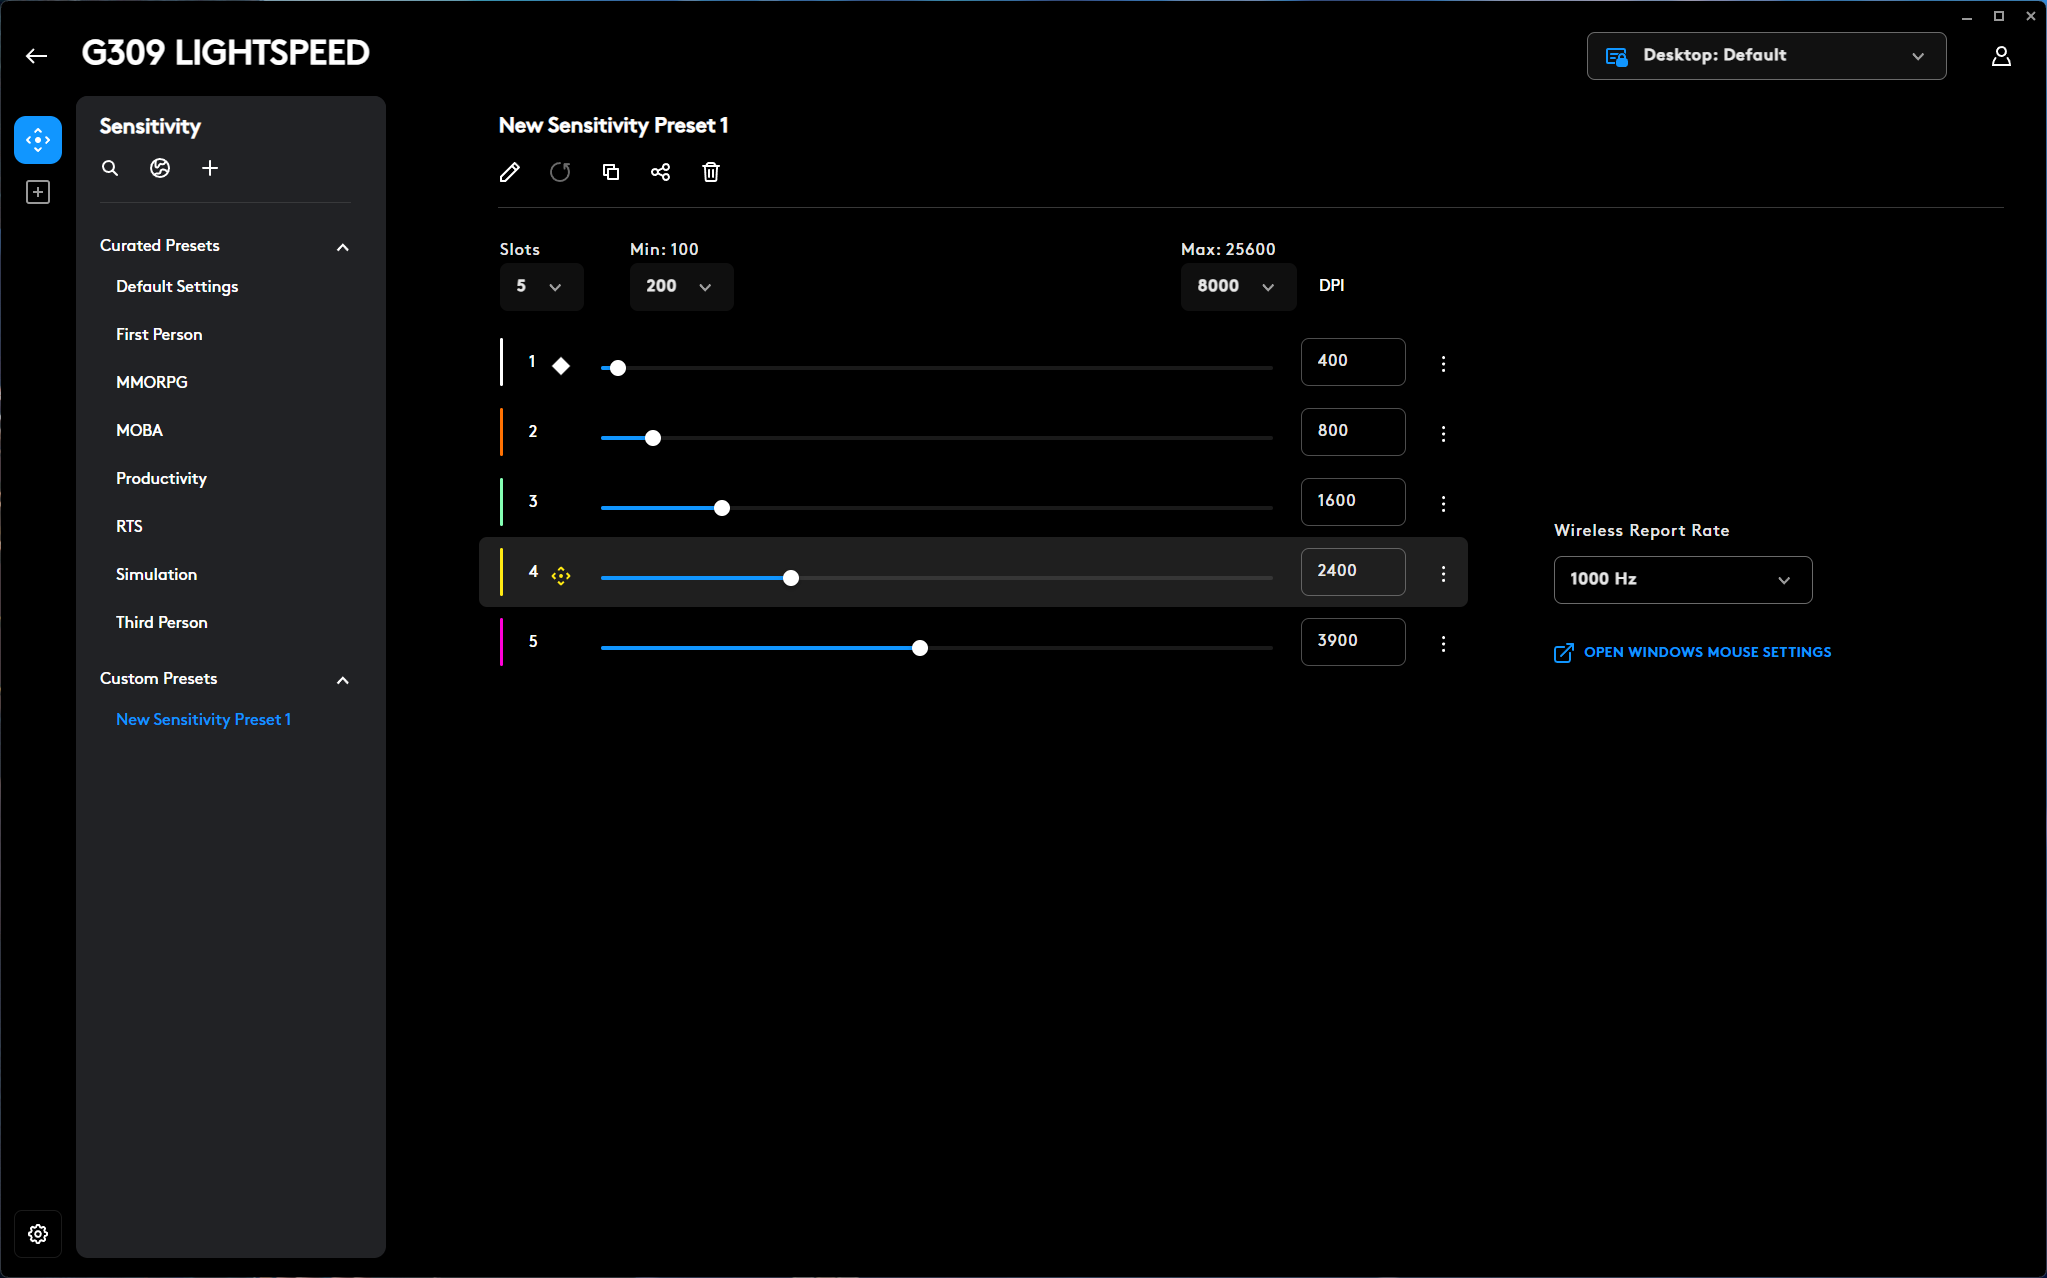Click the 400 DPI value field

click(x=1353, y=362)
